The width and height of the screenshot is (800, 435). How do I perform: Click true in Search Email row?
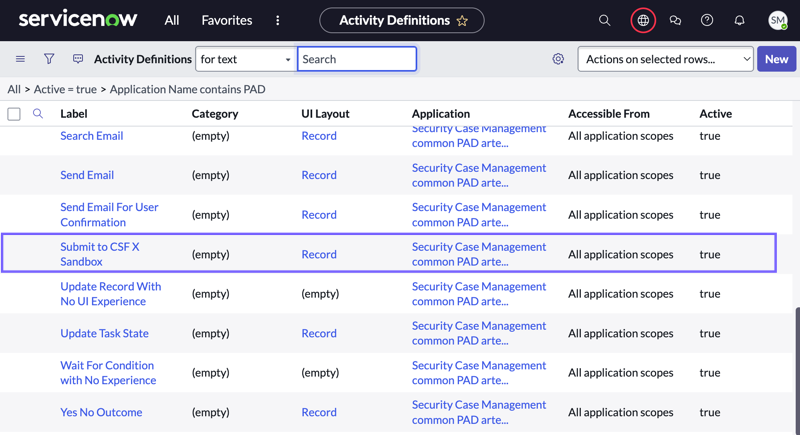710,136
